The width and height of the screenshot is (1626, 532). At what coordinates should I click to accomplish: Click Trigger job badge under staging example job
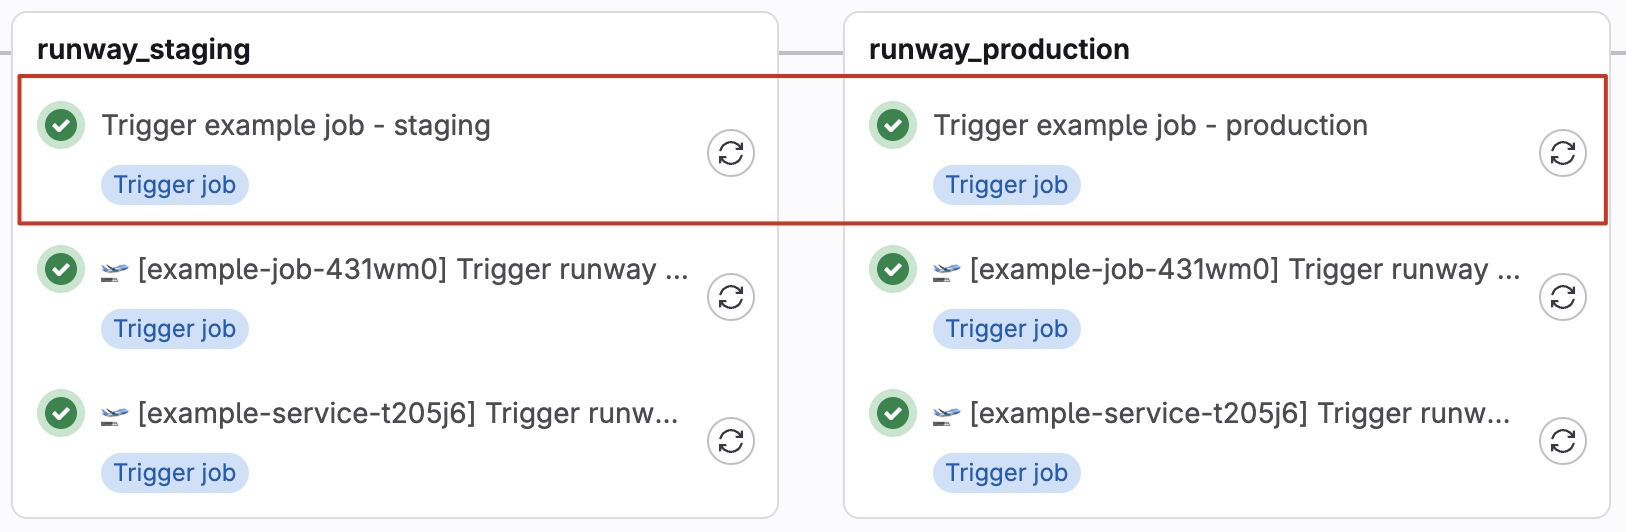175,185
